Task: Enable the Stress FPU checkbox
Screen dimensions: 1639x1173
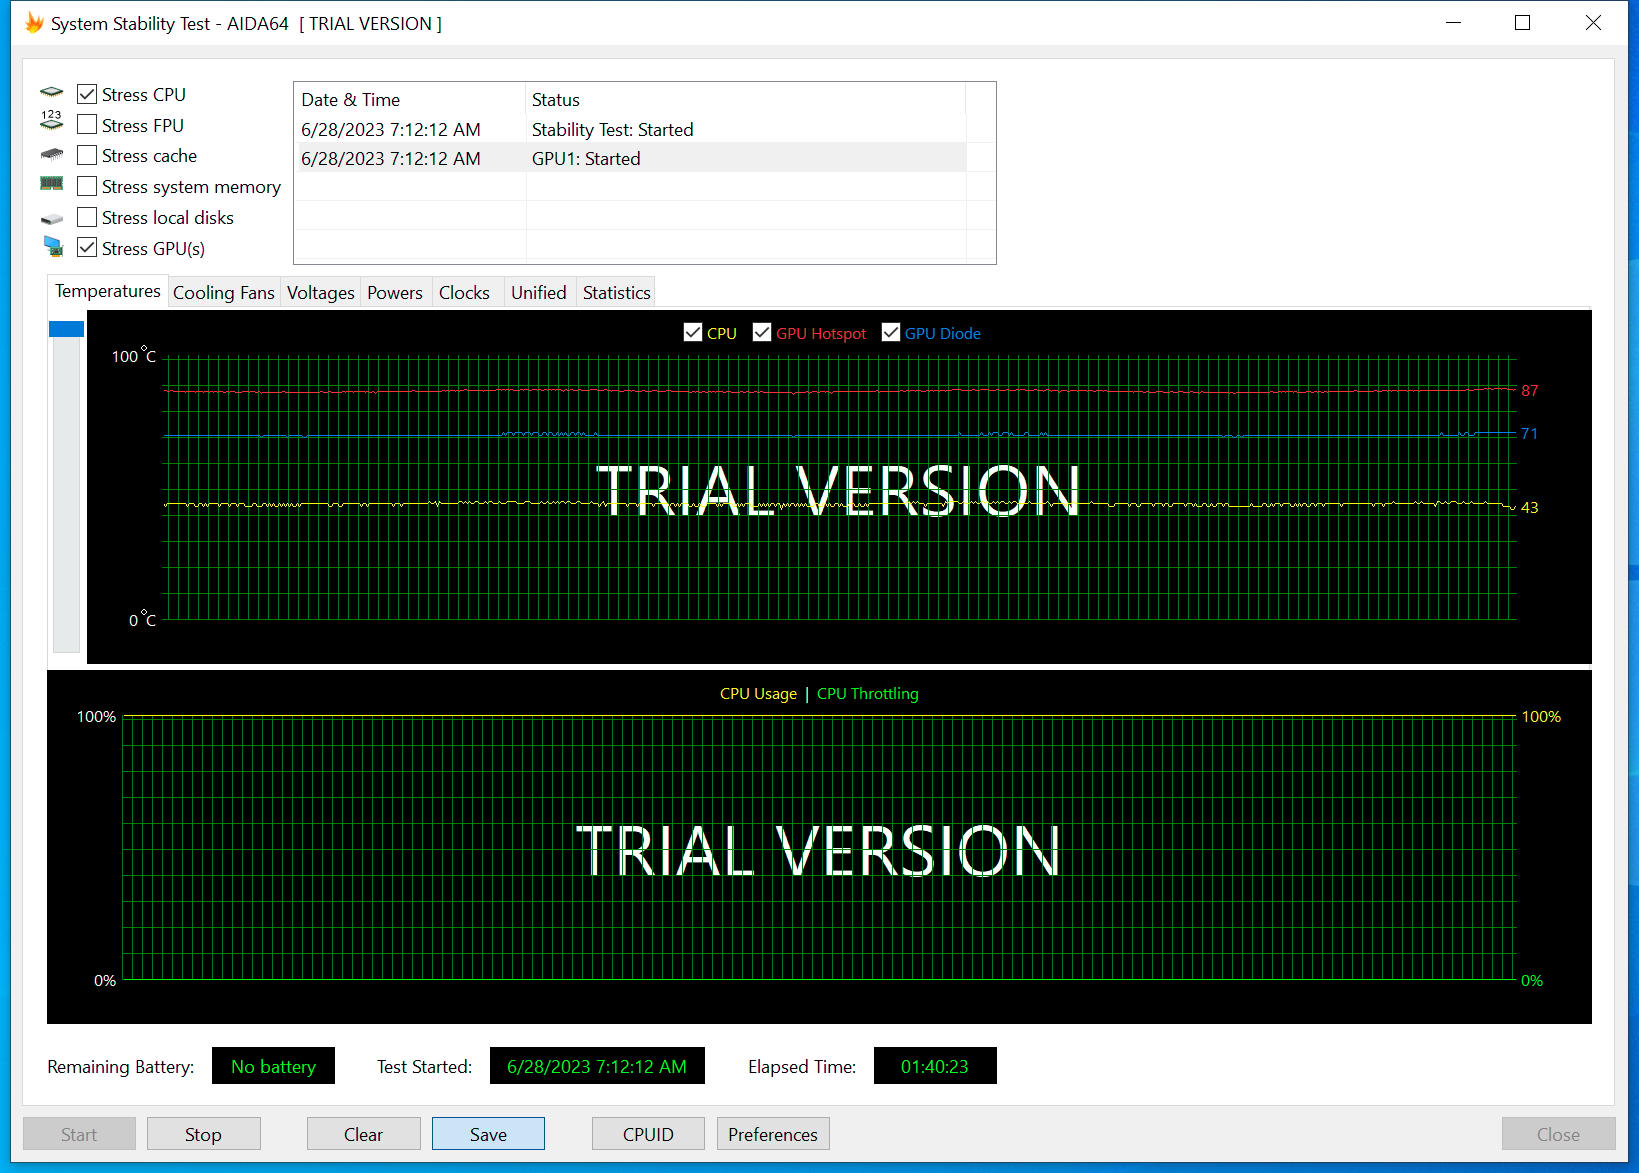Action: click(87, 125)
